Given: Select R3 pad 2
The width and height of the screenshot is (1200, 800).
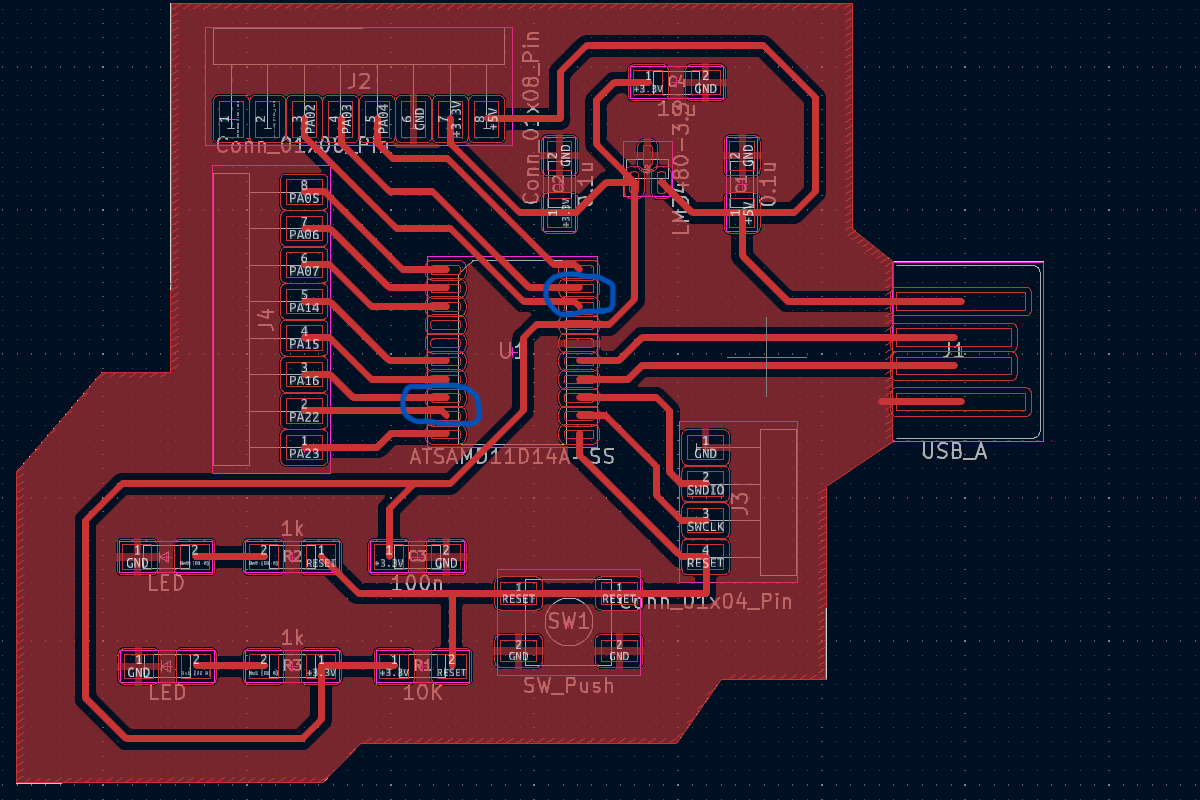Looking at the screenshot, I should point(264,666).
